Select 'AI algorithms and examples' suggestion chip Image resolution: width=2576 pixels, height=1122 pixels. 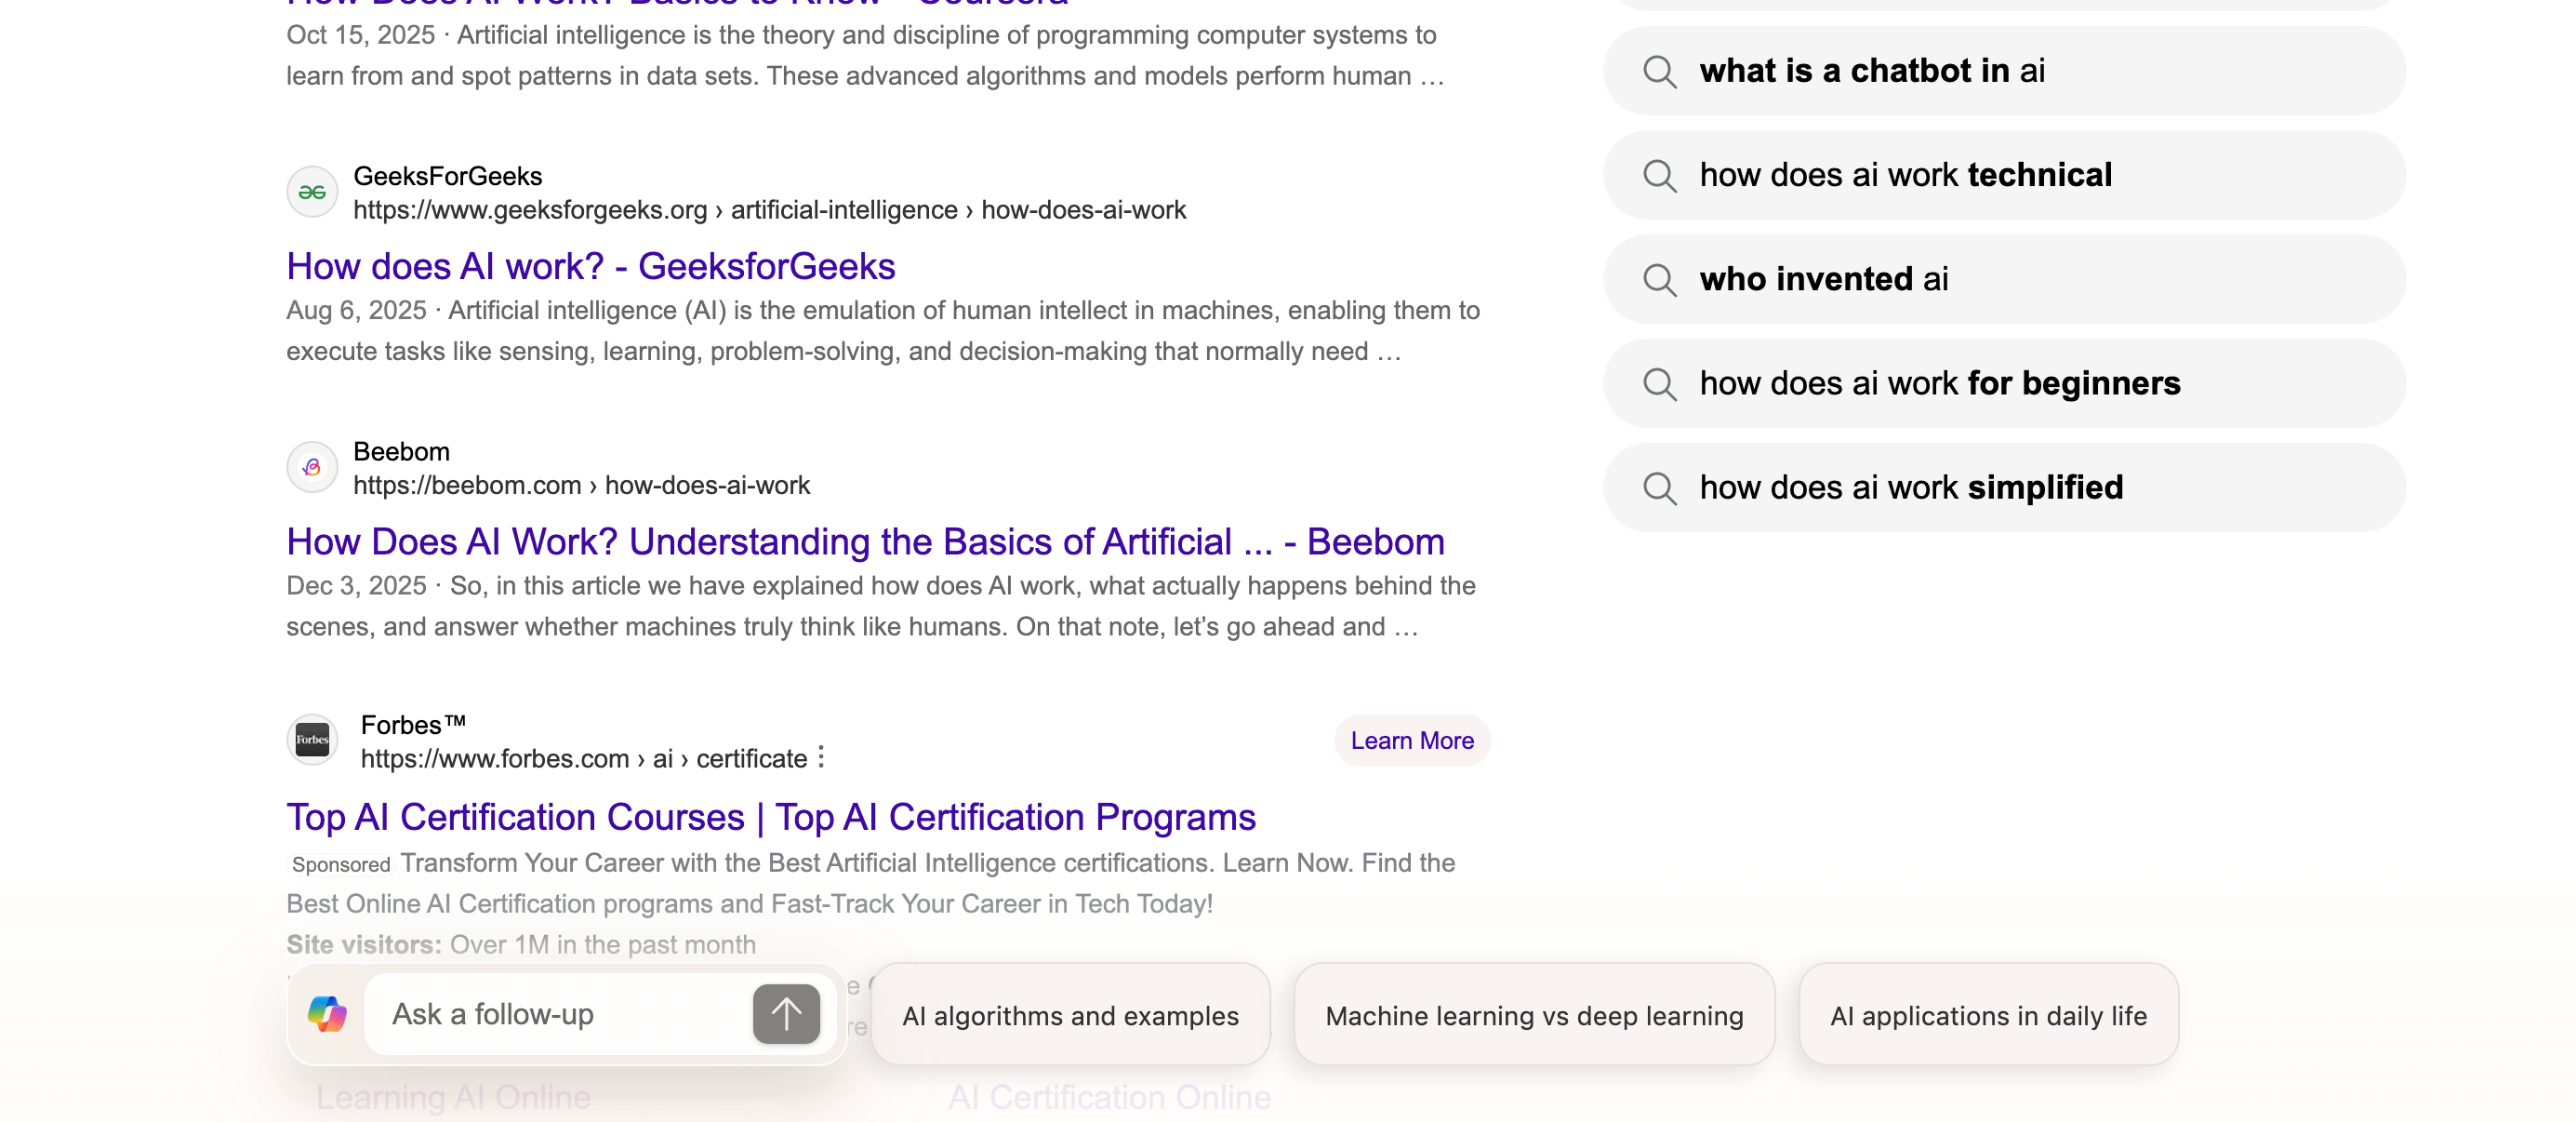click(x=1069, y=1015)
